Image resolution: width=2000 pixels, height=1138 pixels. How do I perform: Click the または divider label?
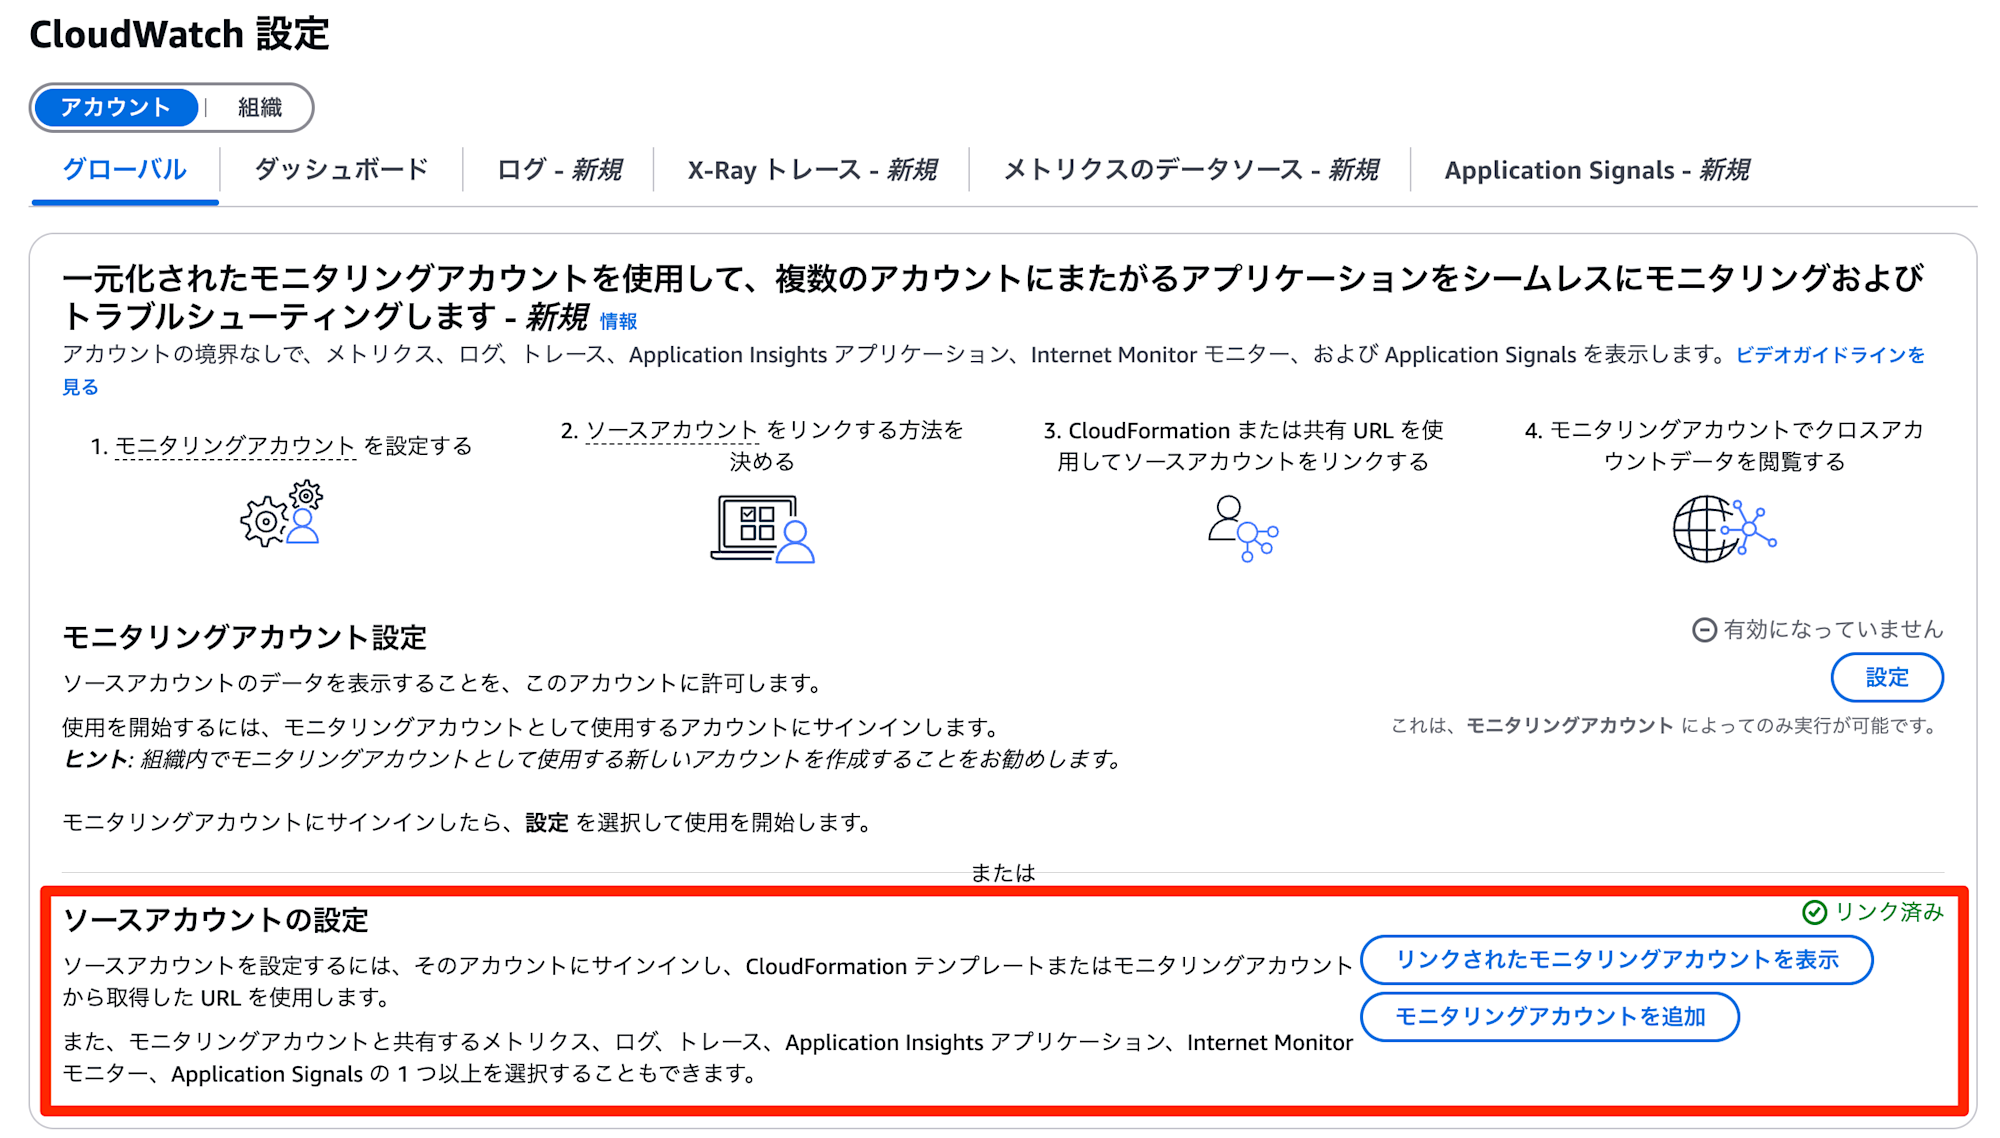click(1003, 873)
